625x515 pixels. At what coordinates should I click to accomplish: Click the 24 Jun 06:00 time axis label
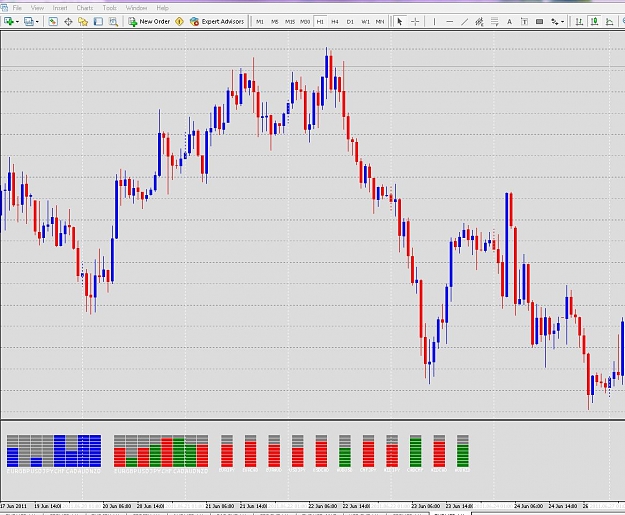coord(528,506)
